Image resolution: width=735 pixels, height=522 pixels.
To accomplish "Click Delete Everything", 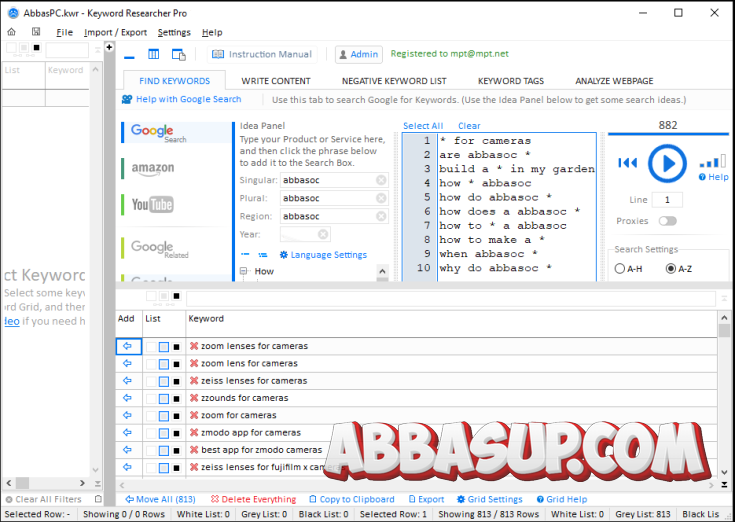I will point(254,499).
